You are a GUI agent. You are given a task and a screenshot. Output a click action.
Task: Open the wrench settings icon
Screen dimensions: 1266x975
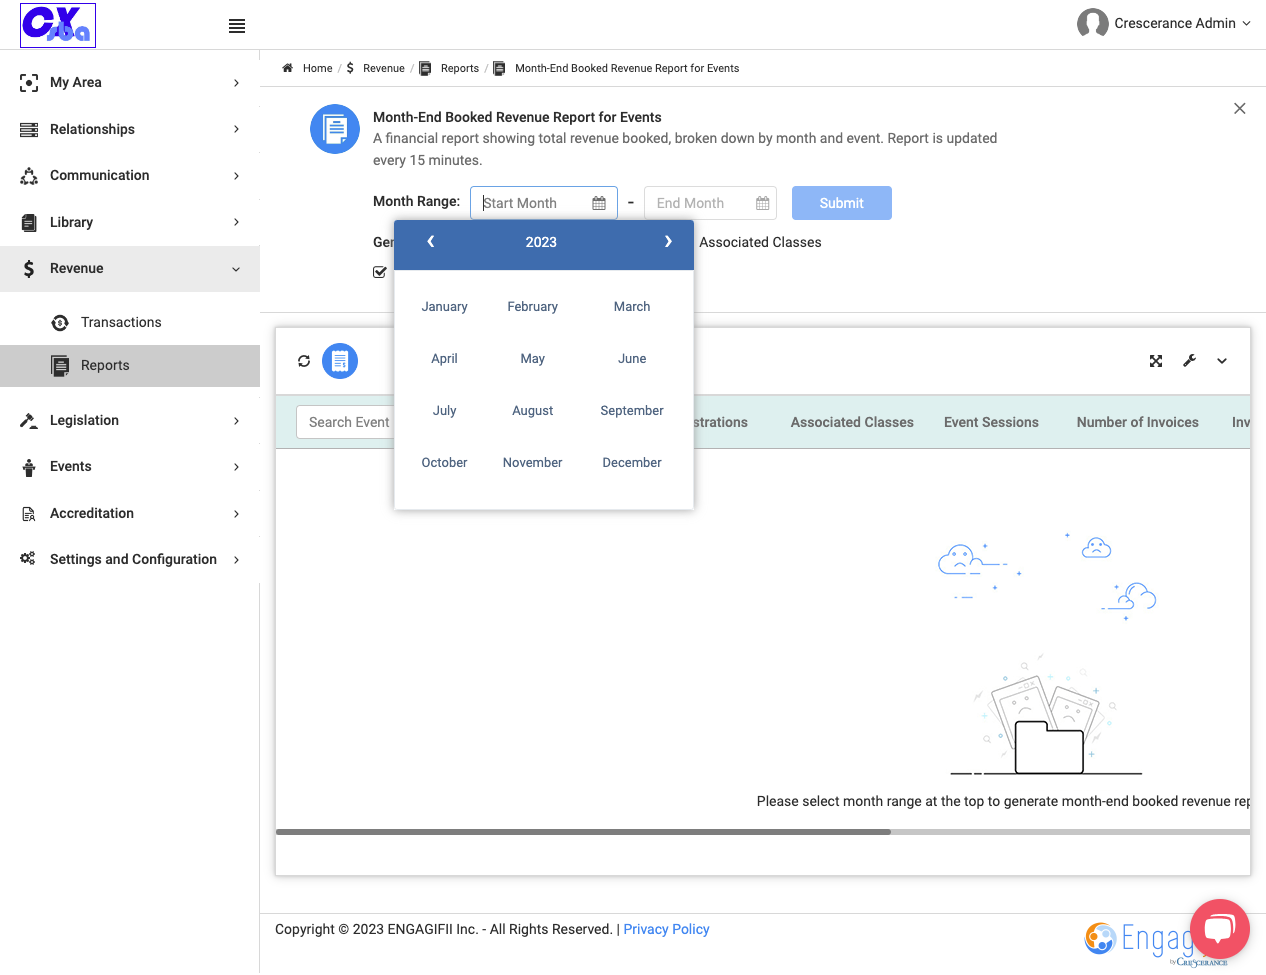(x=1189, y=361)
